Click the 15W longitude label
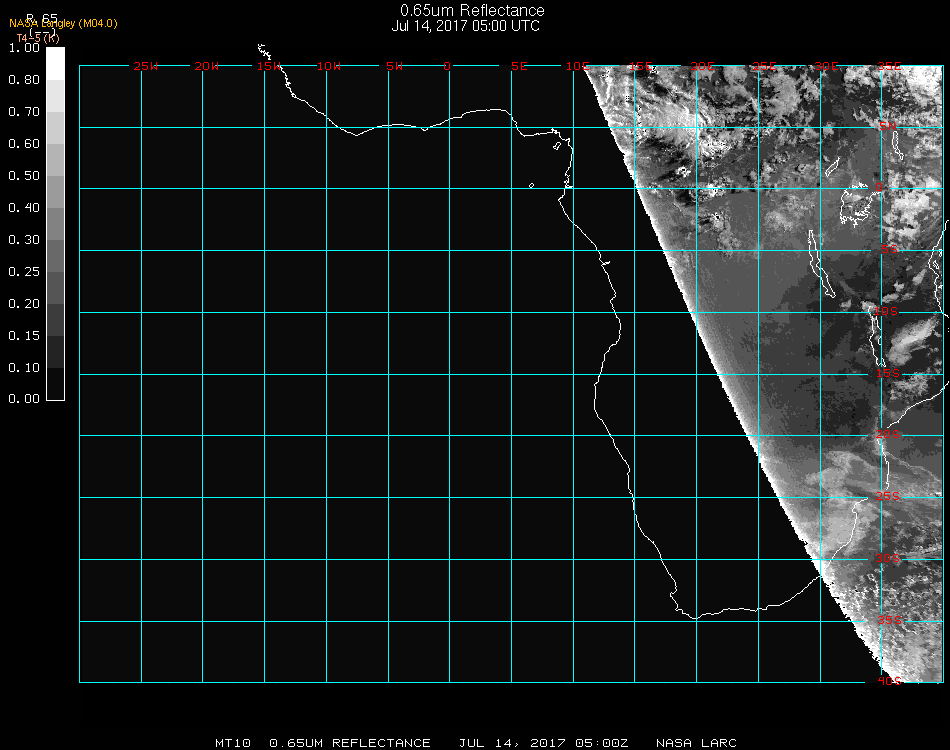The height and width of the screenshot is (750, 950). click(x=268, y=66)
